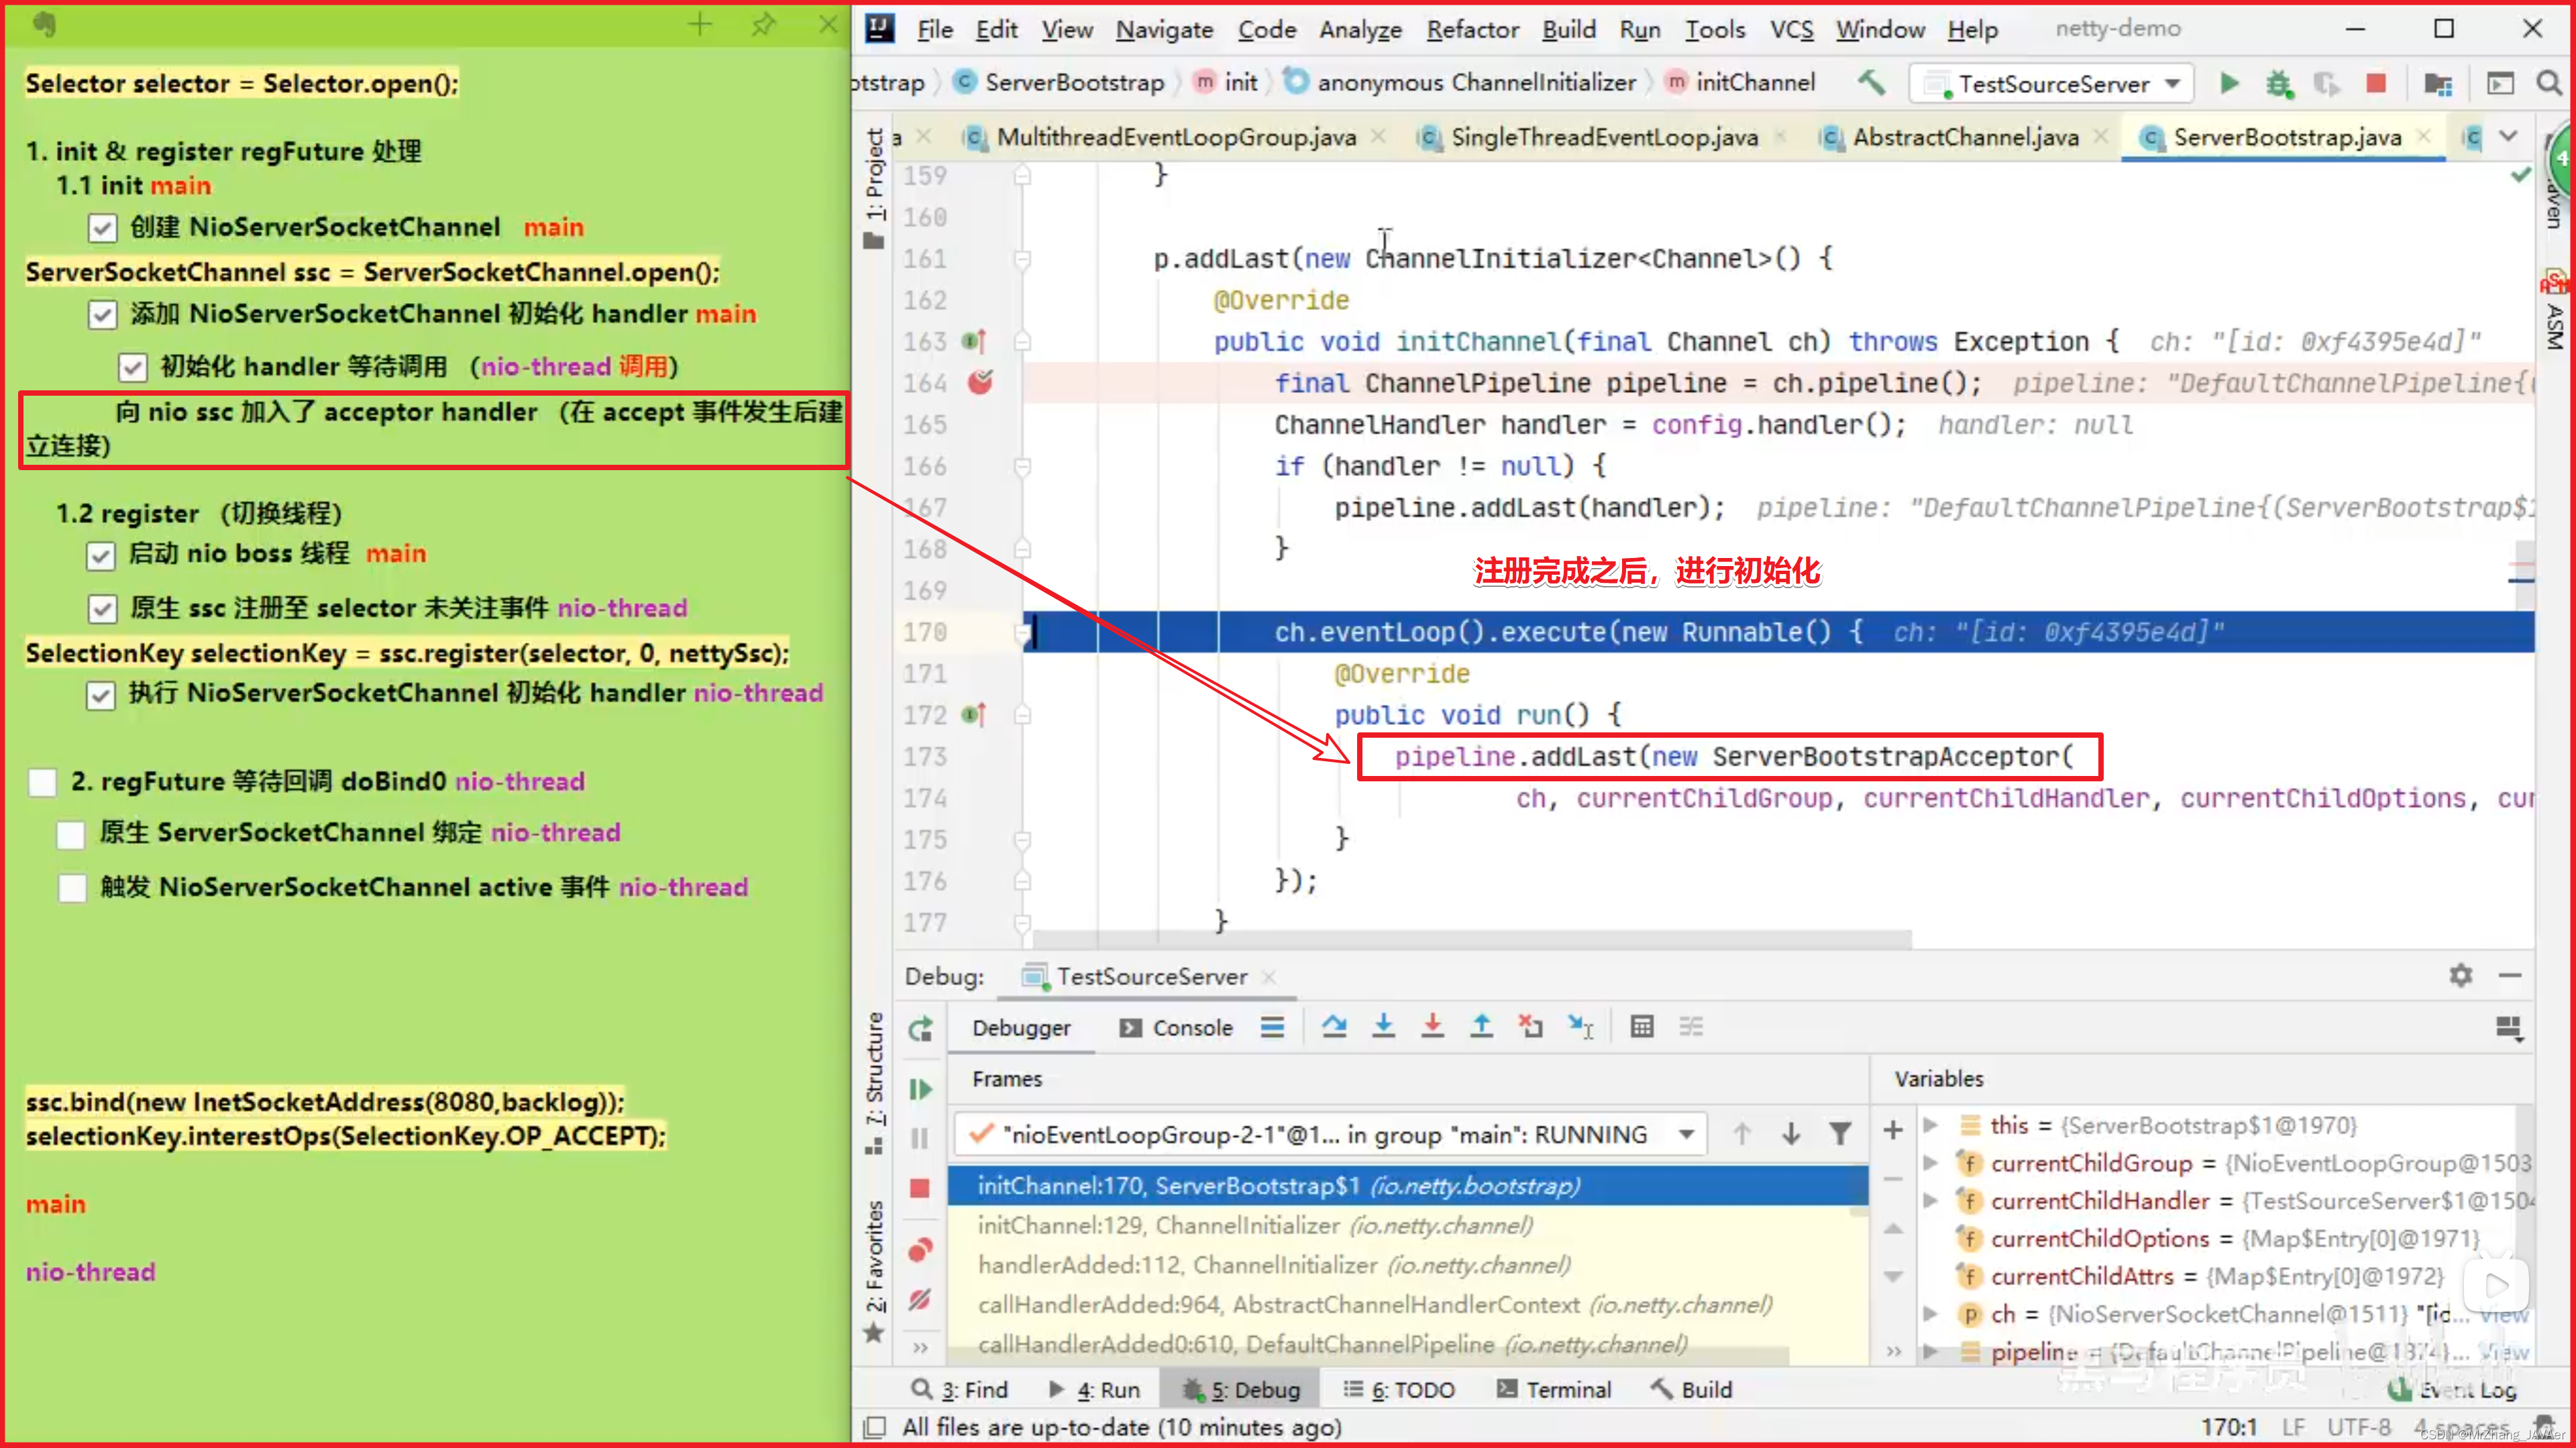Click the breakpoint at line 164

[x=980, y=382]
